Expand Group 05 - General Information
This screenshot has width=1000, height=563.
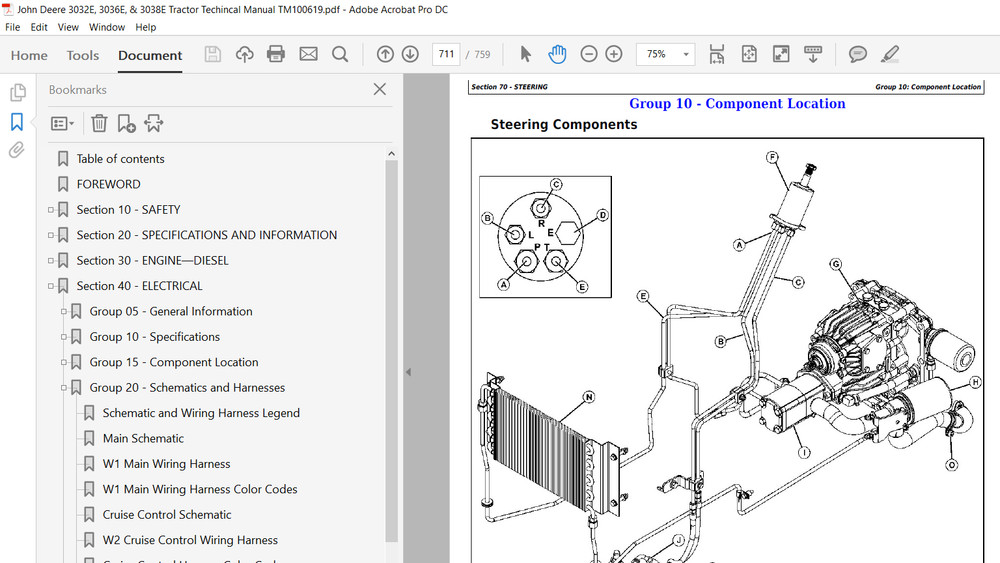(x=64, y=311)
